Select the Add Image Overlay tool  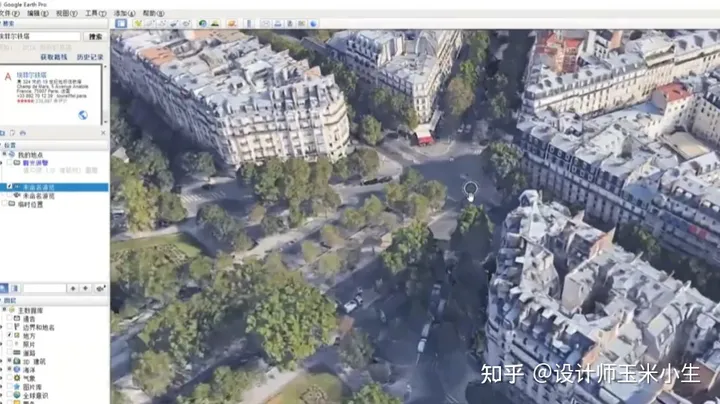click(174, 23)
